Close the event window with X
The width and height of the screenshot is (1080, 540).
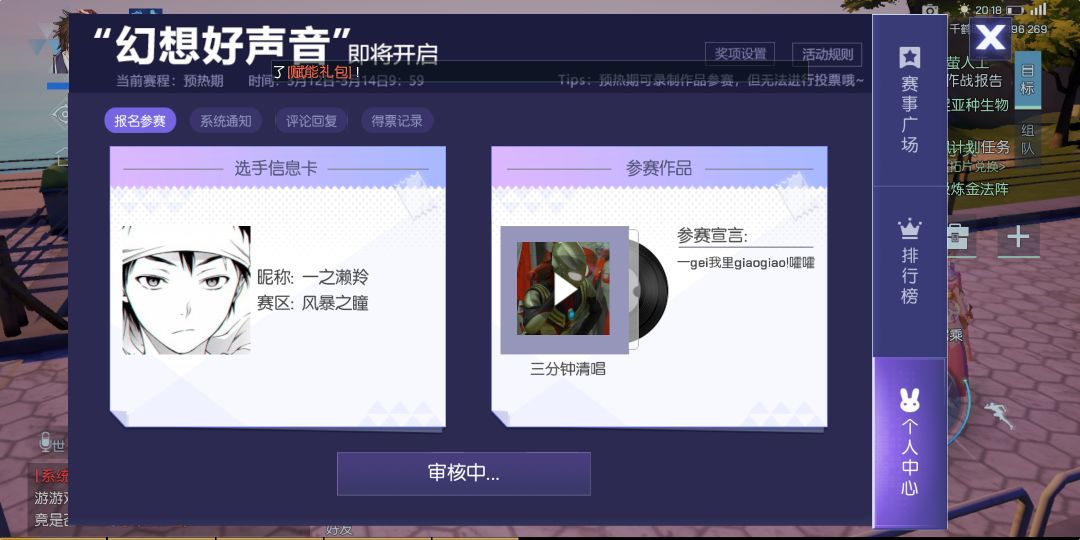click(x=990, y=38)
